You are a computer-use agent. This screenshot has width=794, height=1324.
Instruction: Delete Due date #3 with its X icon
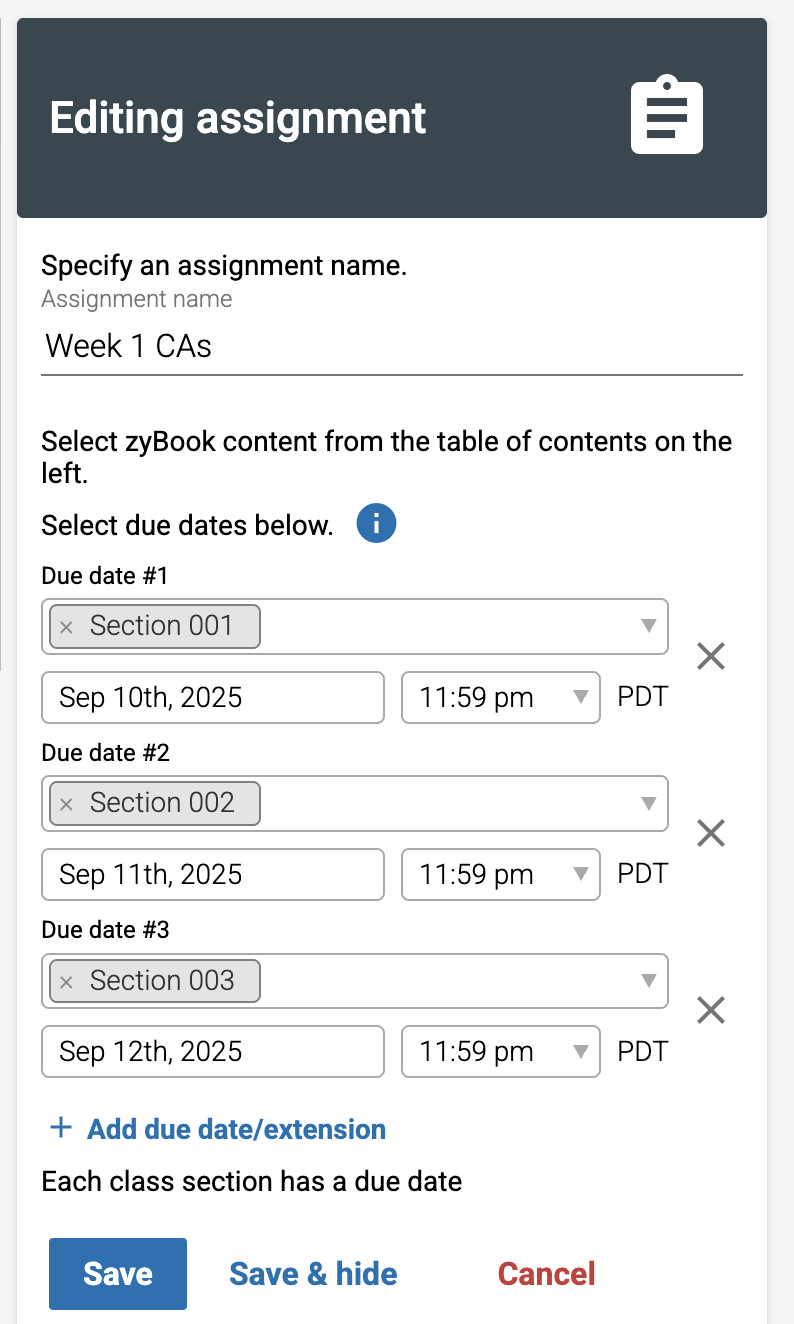(710, 1010)
